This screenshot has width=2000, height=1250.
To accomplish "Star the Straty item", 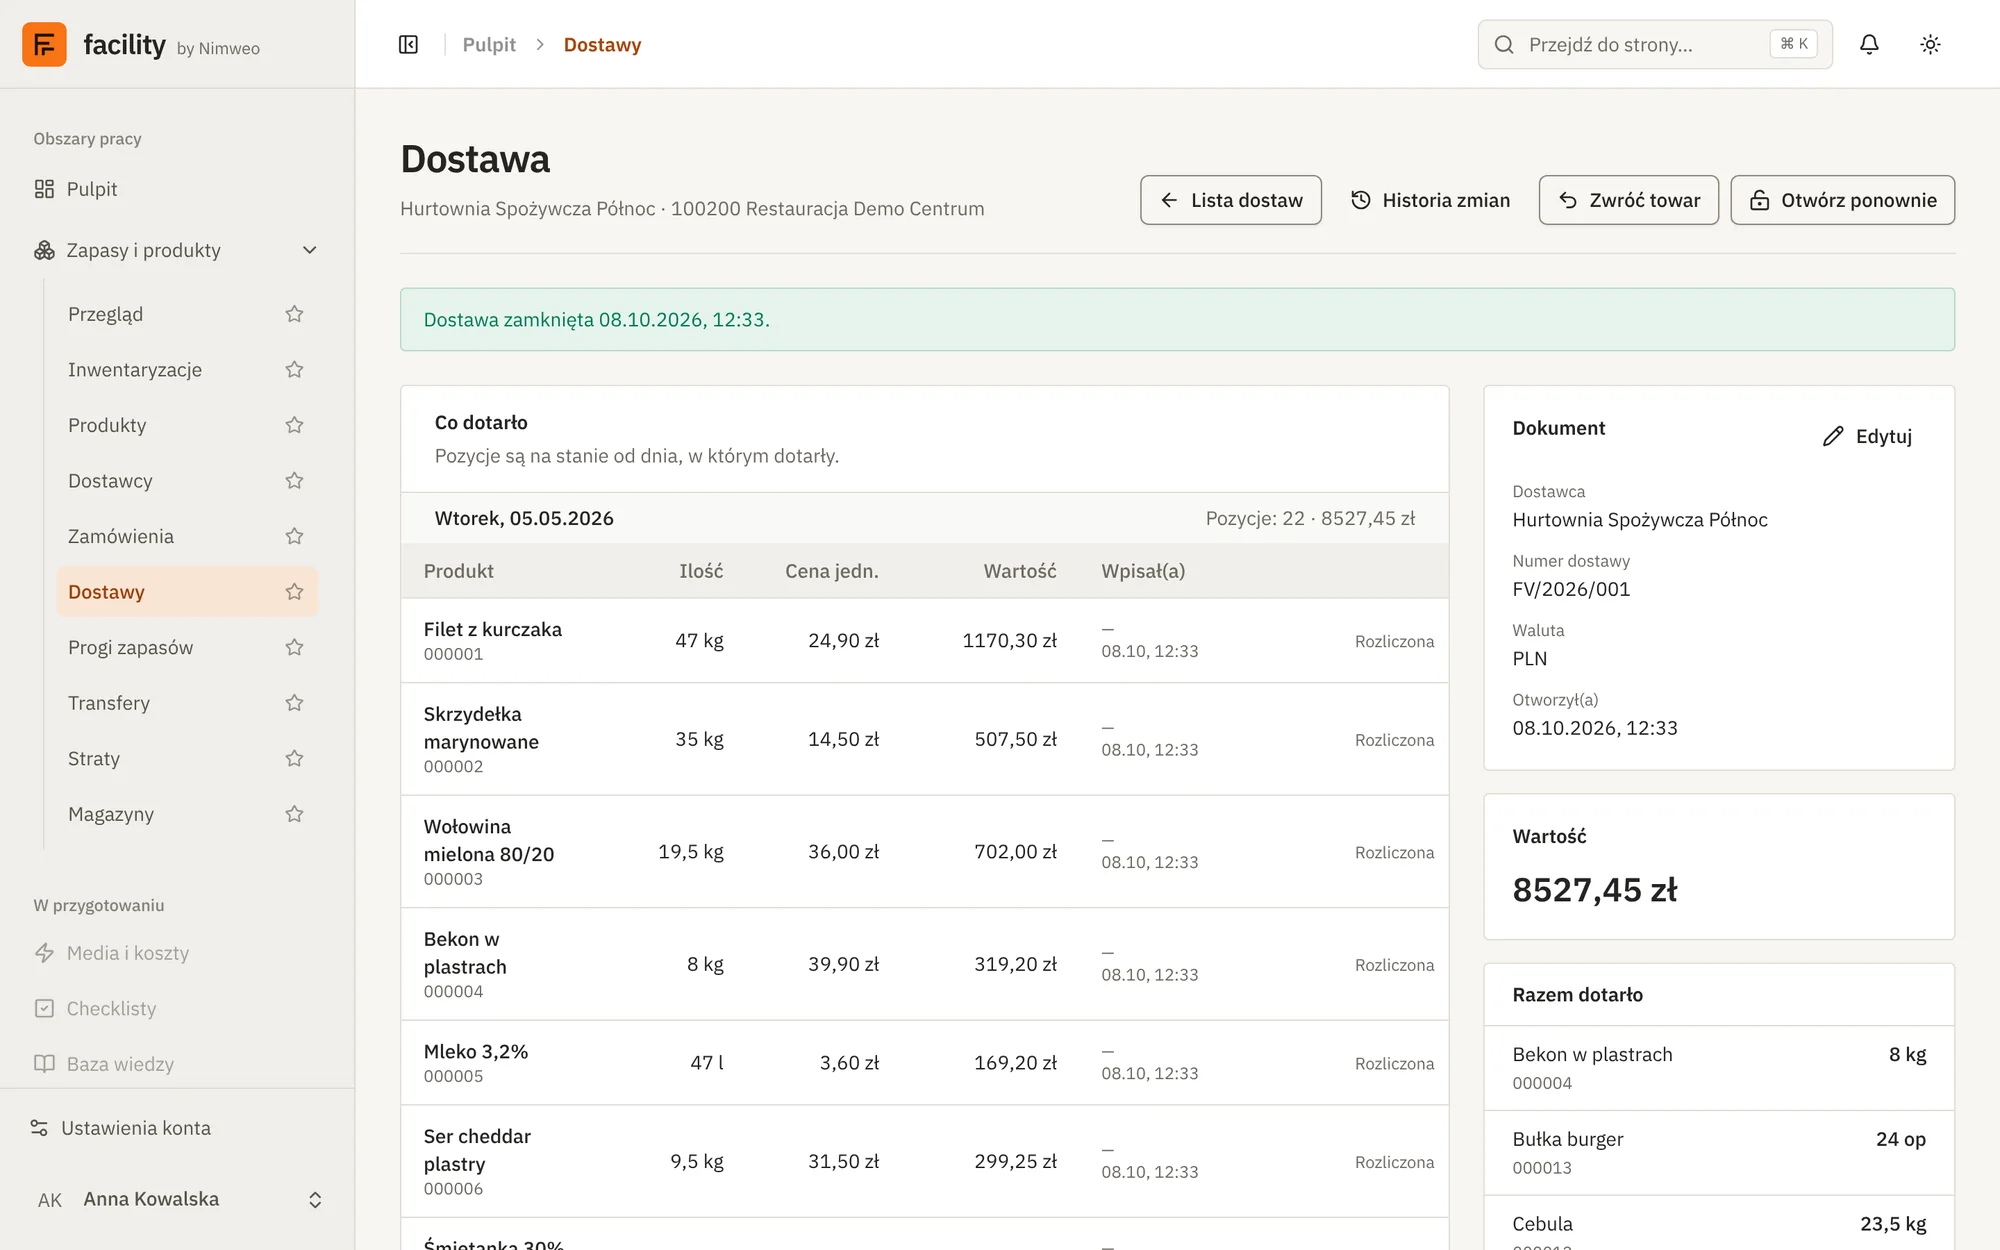I will coord(294,758).
